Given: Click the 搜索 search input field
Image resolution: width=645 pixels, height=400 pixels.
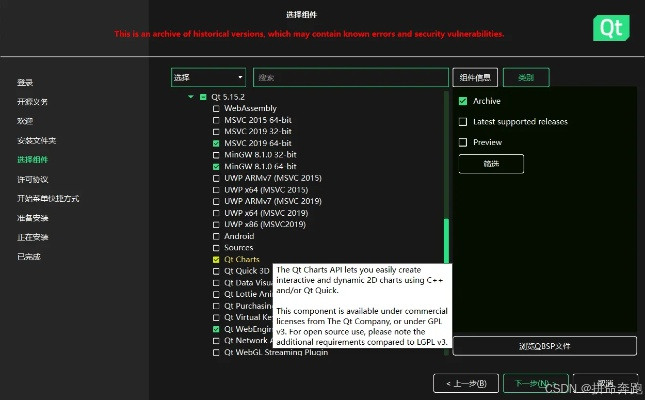Looking at the screenshot, I should pos(349,77).
